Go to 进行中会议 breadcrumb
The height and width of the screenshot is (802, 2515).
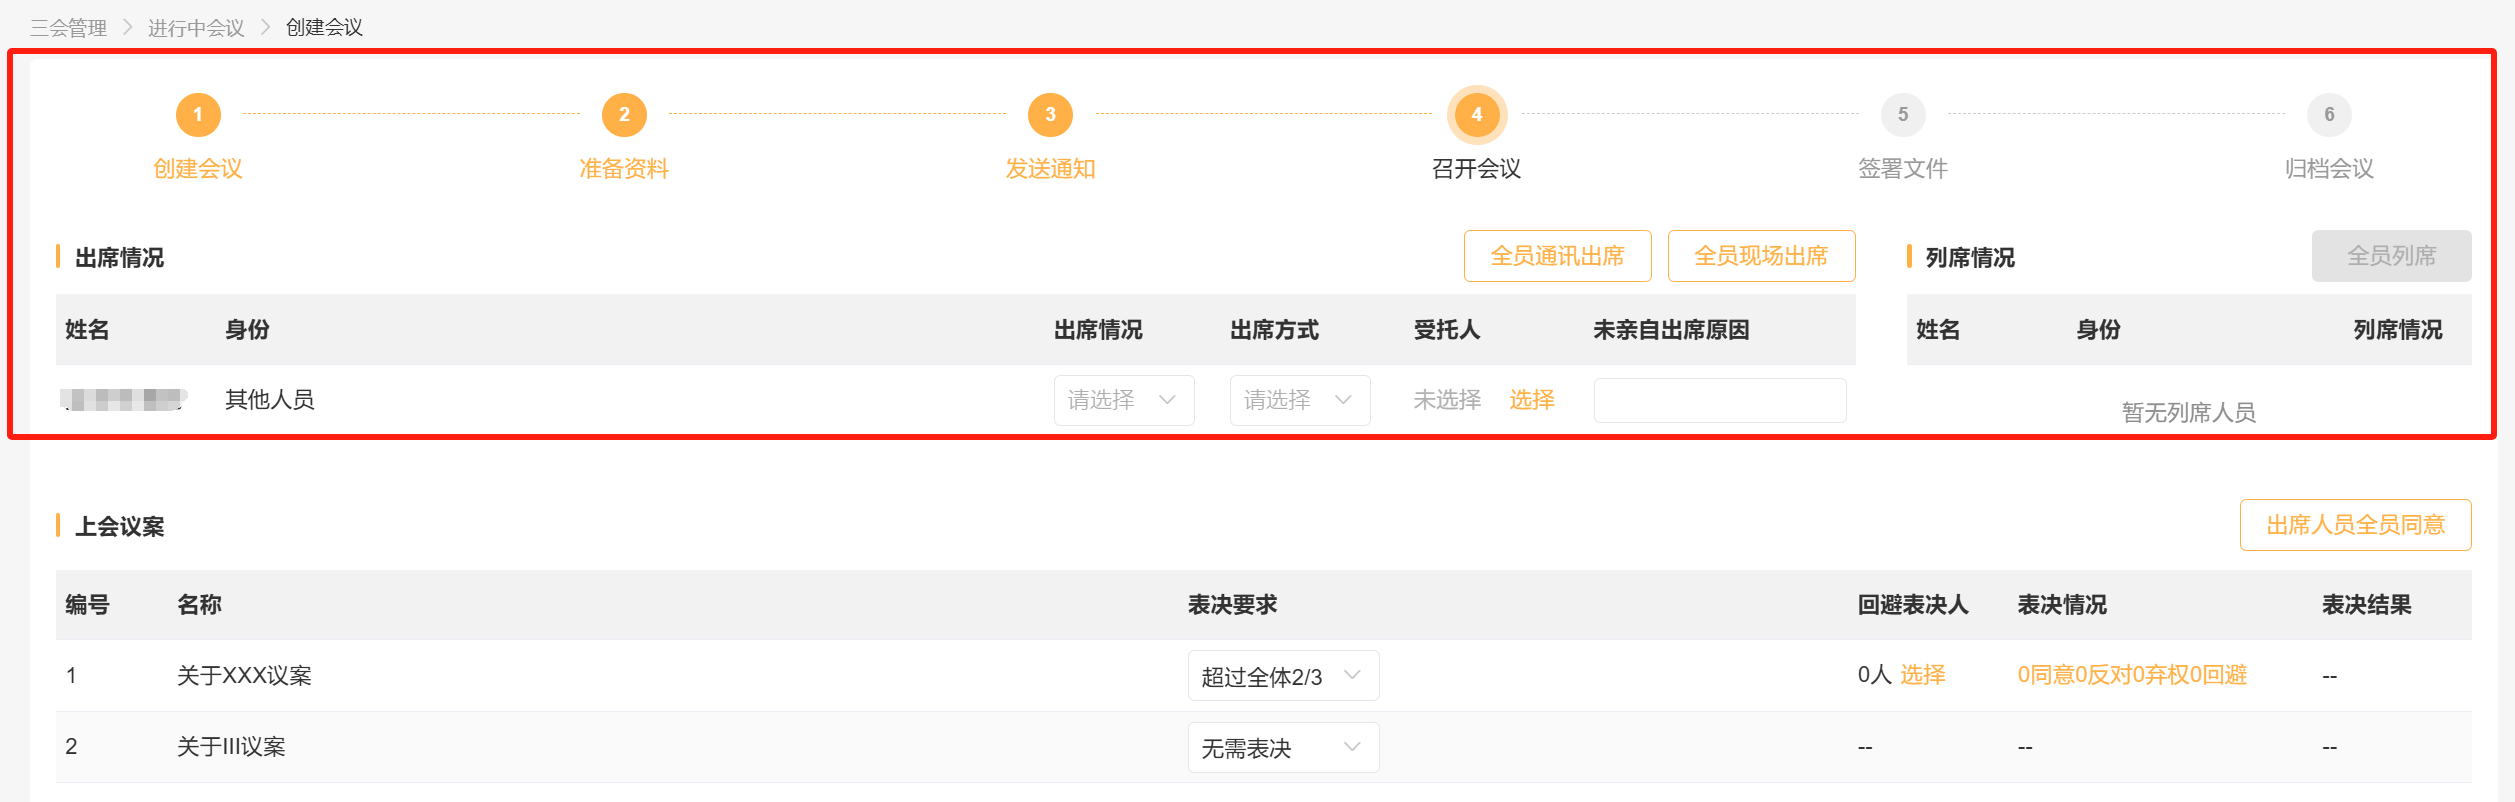[196, 28]
